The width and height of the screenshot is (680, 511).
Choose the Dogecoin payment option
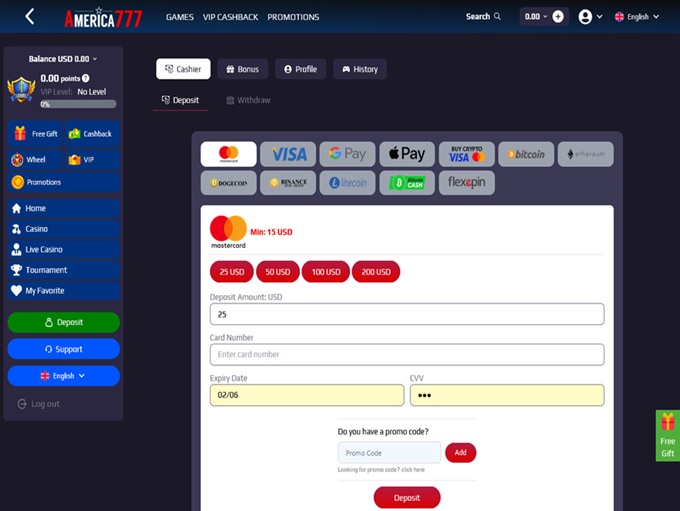228,183
